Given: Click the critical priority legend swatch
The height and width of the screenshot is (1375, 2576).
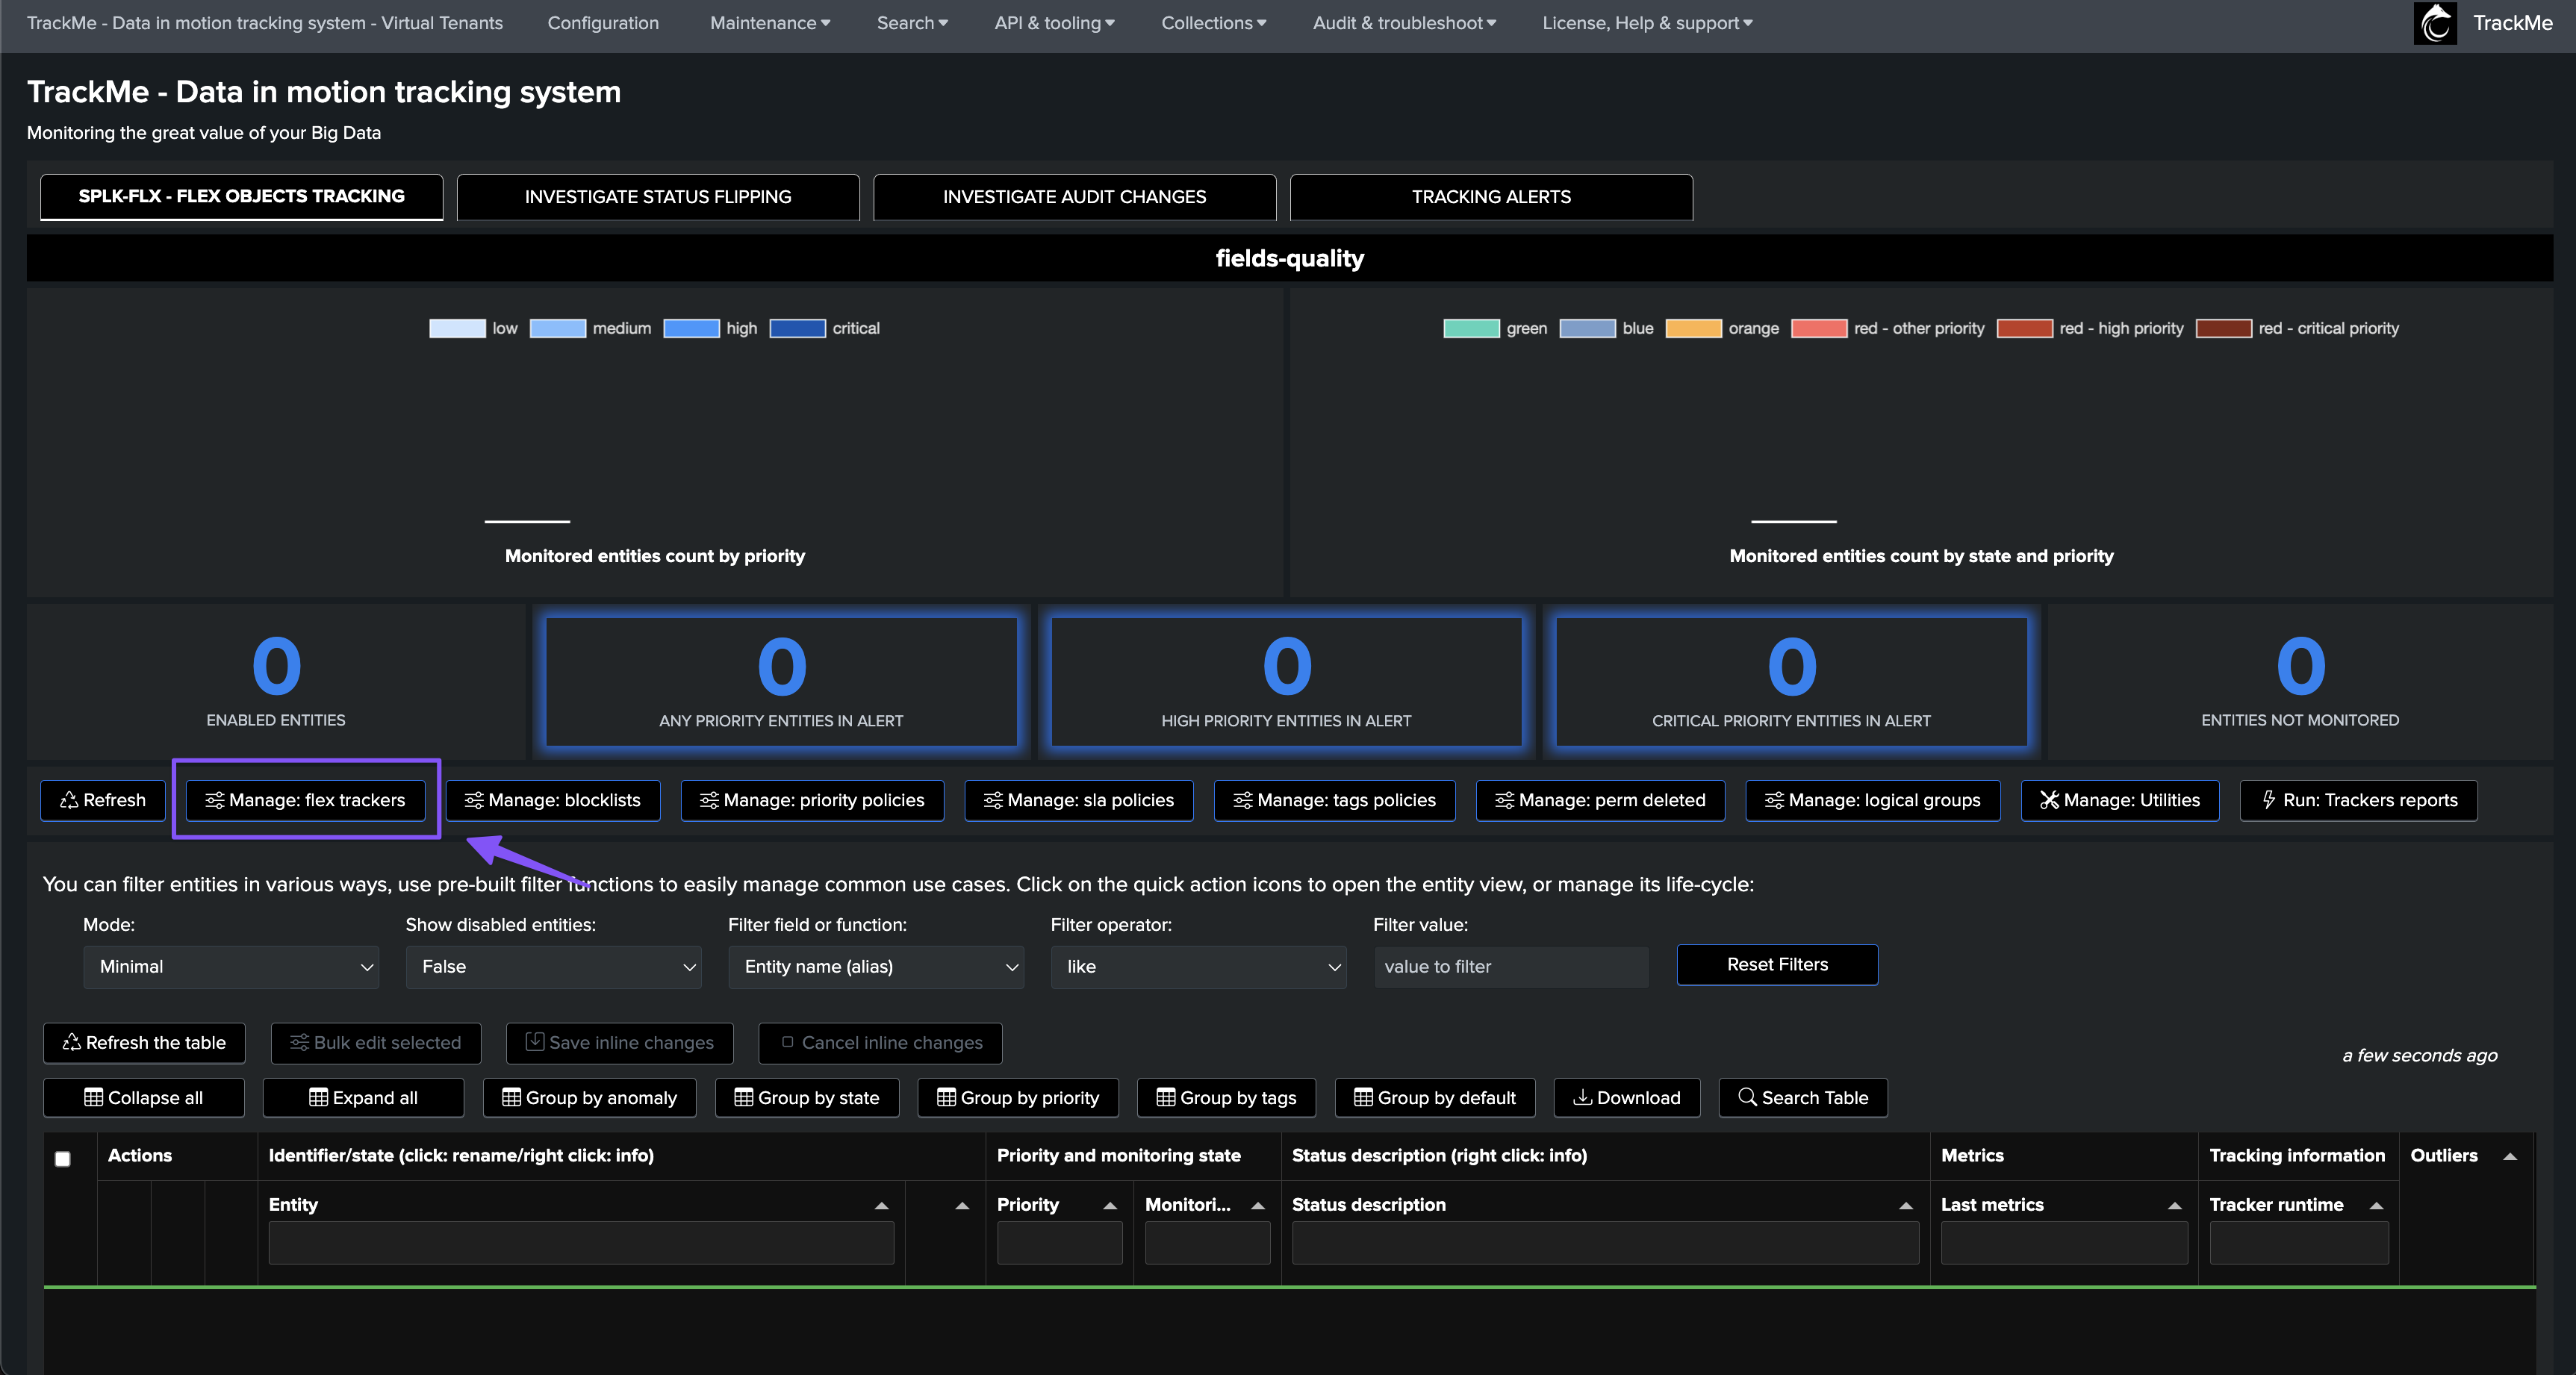Looking at the screenshot, I should pos(798,329).
